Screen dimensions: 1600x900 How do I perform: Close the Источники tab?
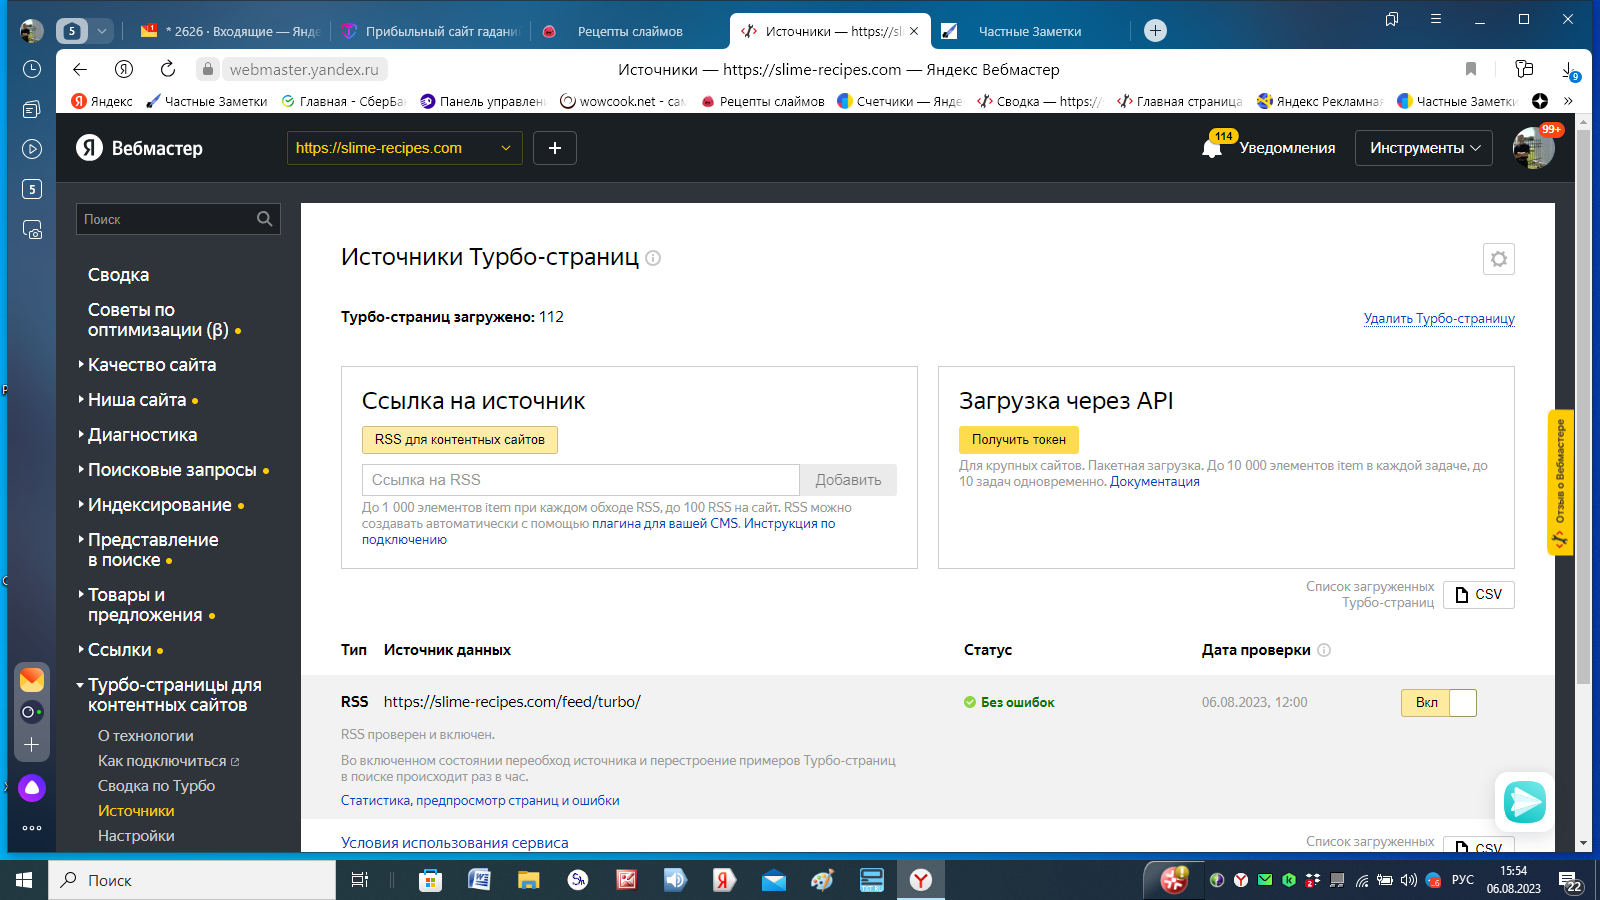(x=914, y=31)
